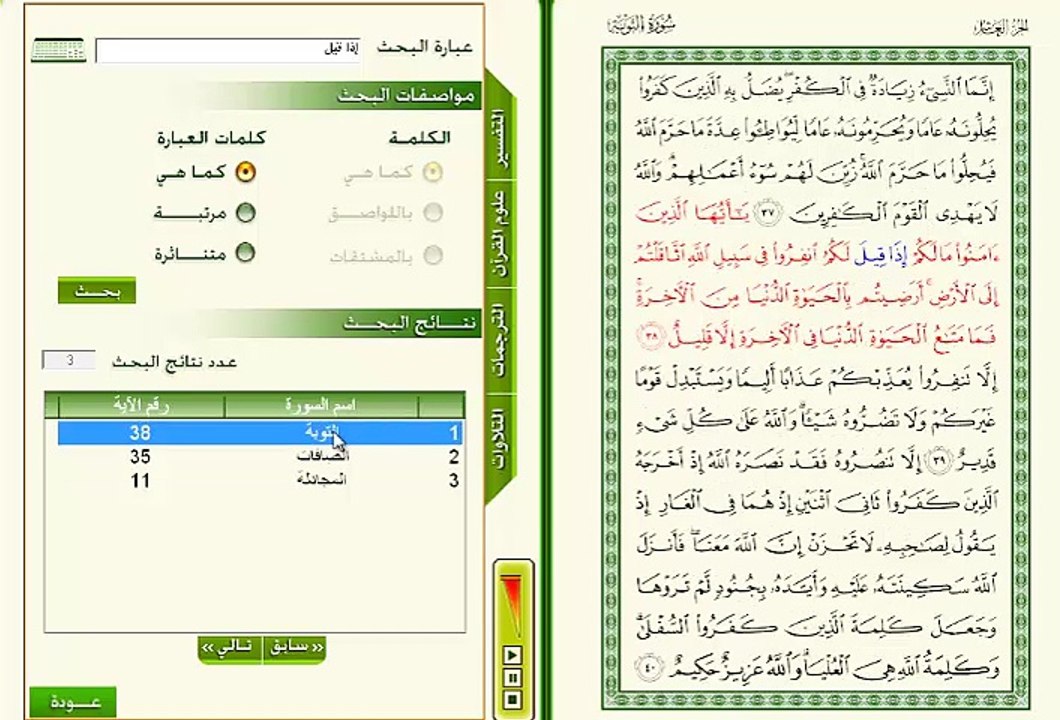
Task: Pause the recitation audio
Action: [x=512, y=677]
